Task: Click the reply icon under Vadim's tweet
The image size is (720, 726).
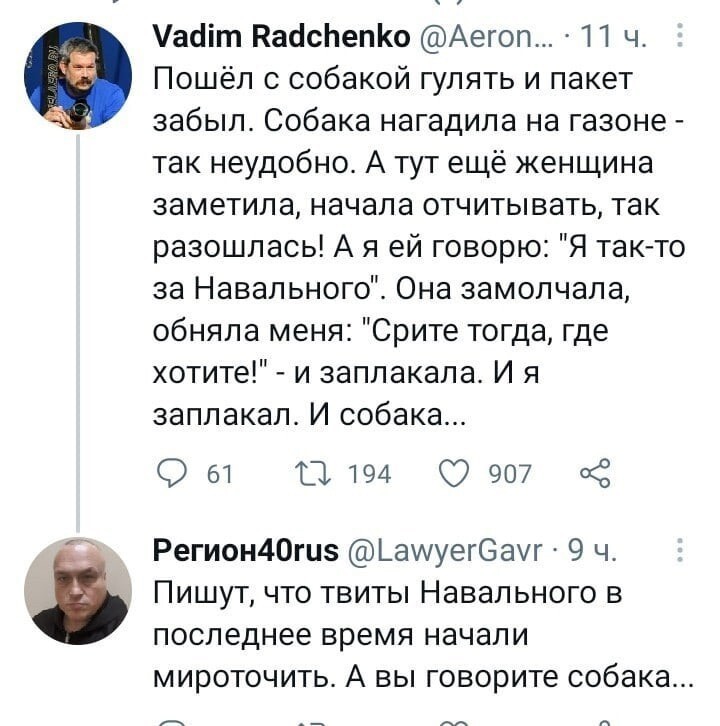Action: (x=172, y=473)
